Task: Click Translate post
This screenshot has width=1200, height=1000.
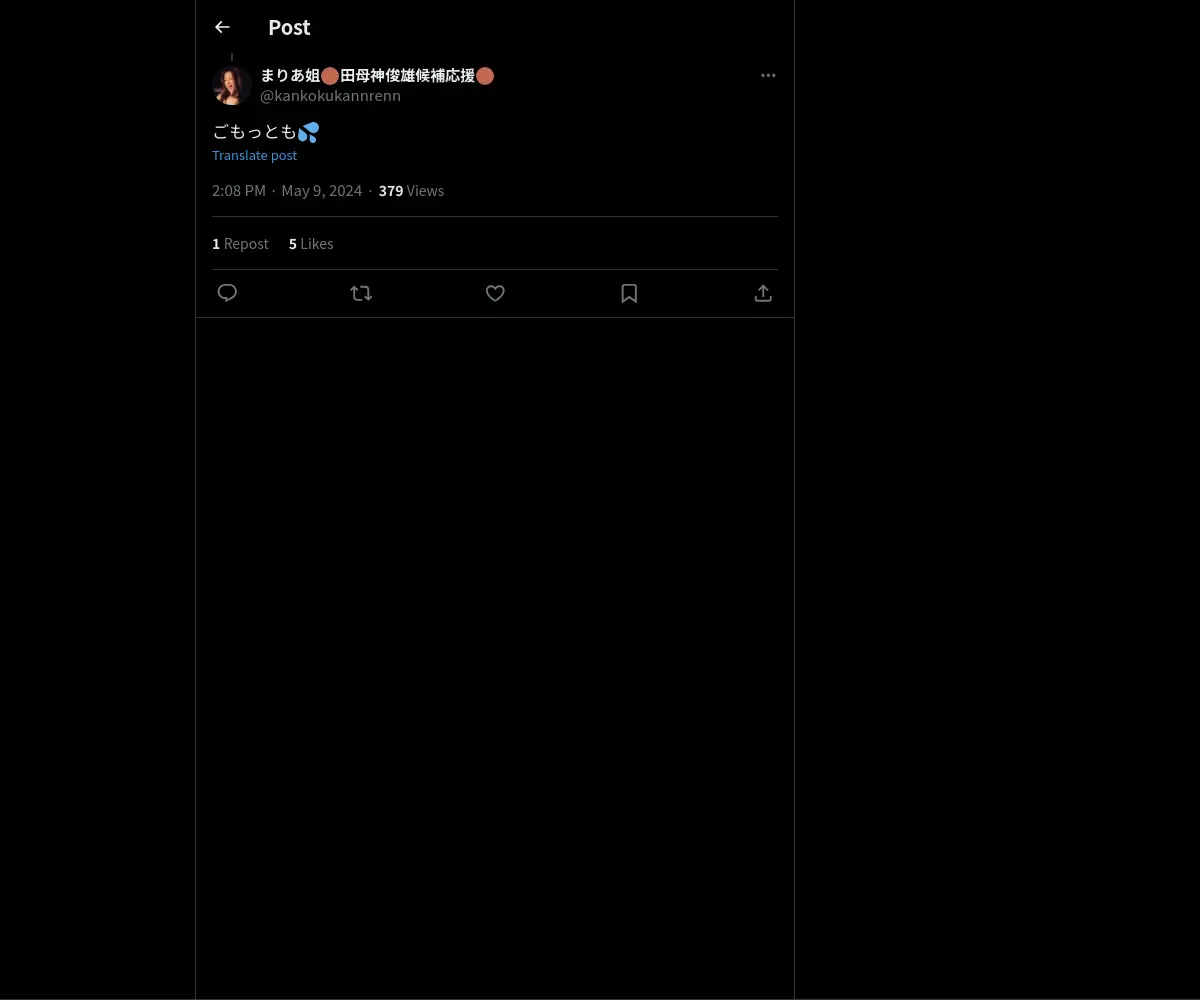Action: [x=254, y=155]
